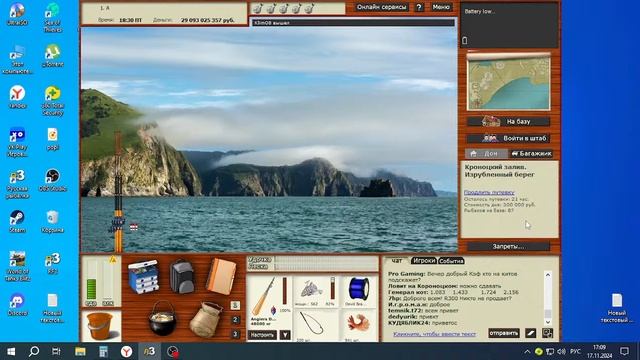Switch to the Дом tab

coord(486,153)
